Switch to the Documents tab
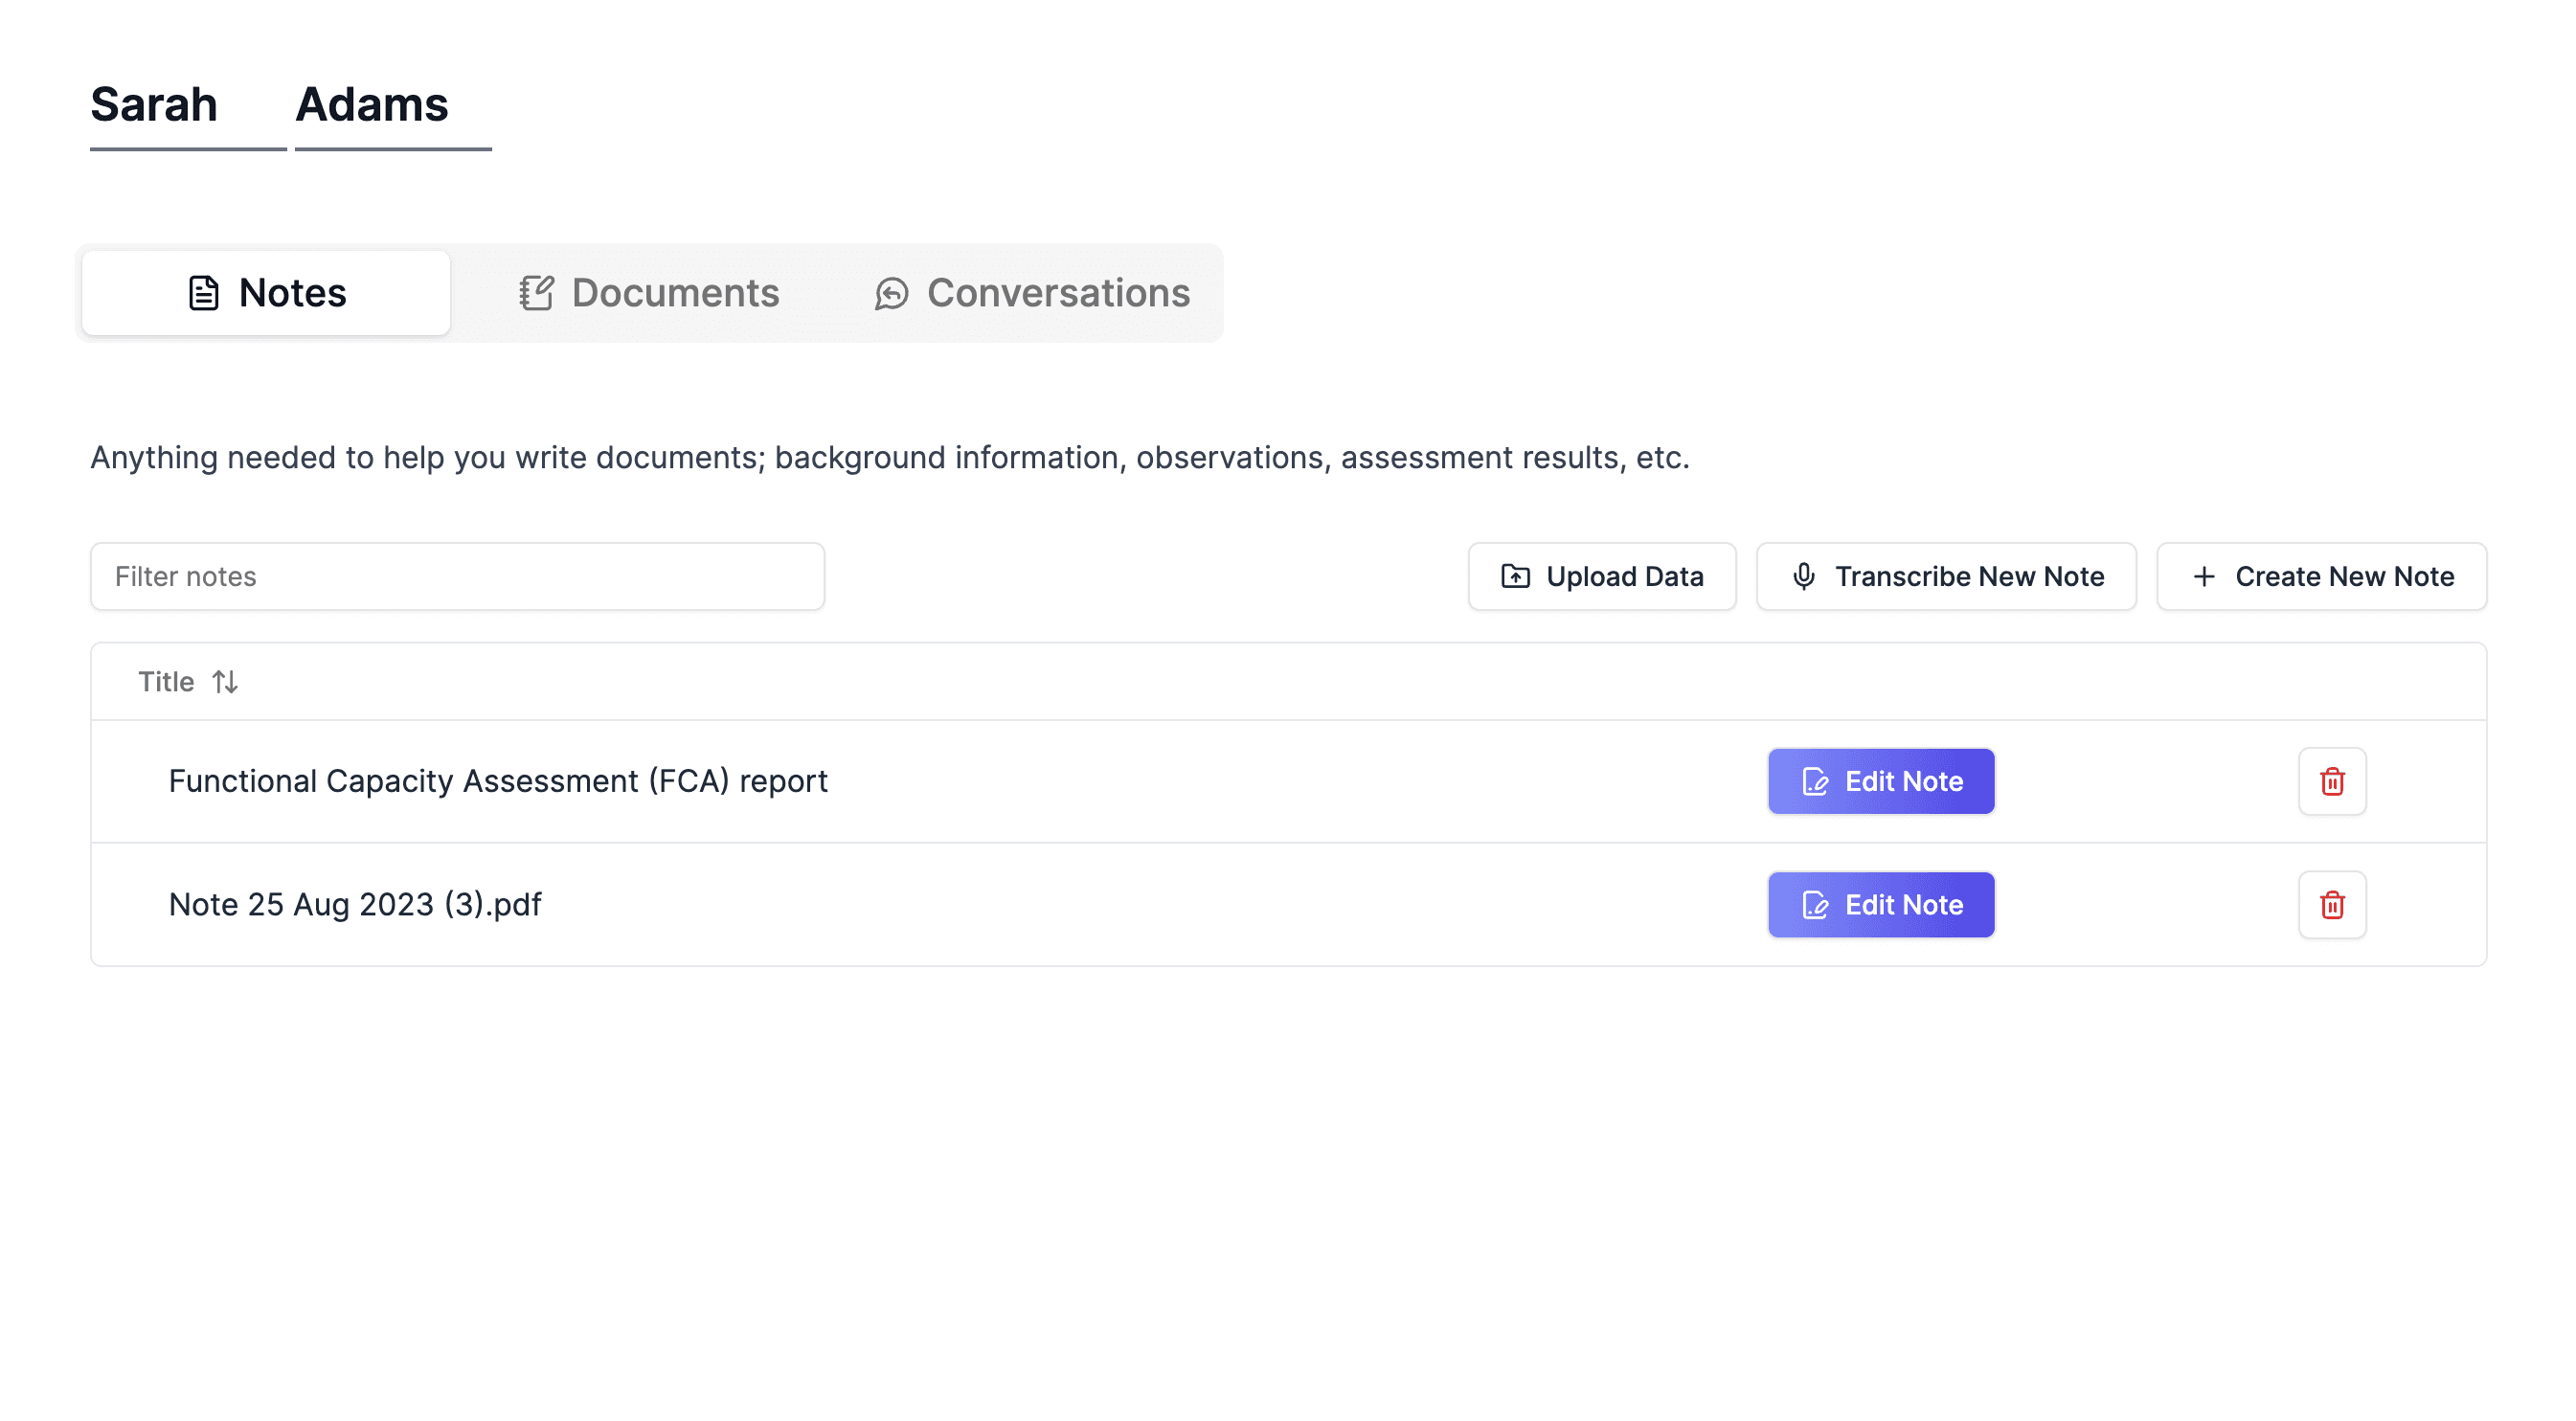Screen dimensions: 2576x1421 pyautogui.click(x=649, y=292)
